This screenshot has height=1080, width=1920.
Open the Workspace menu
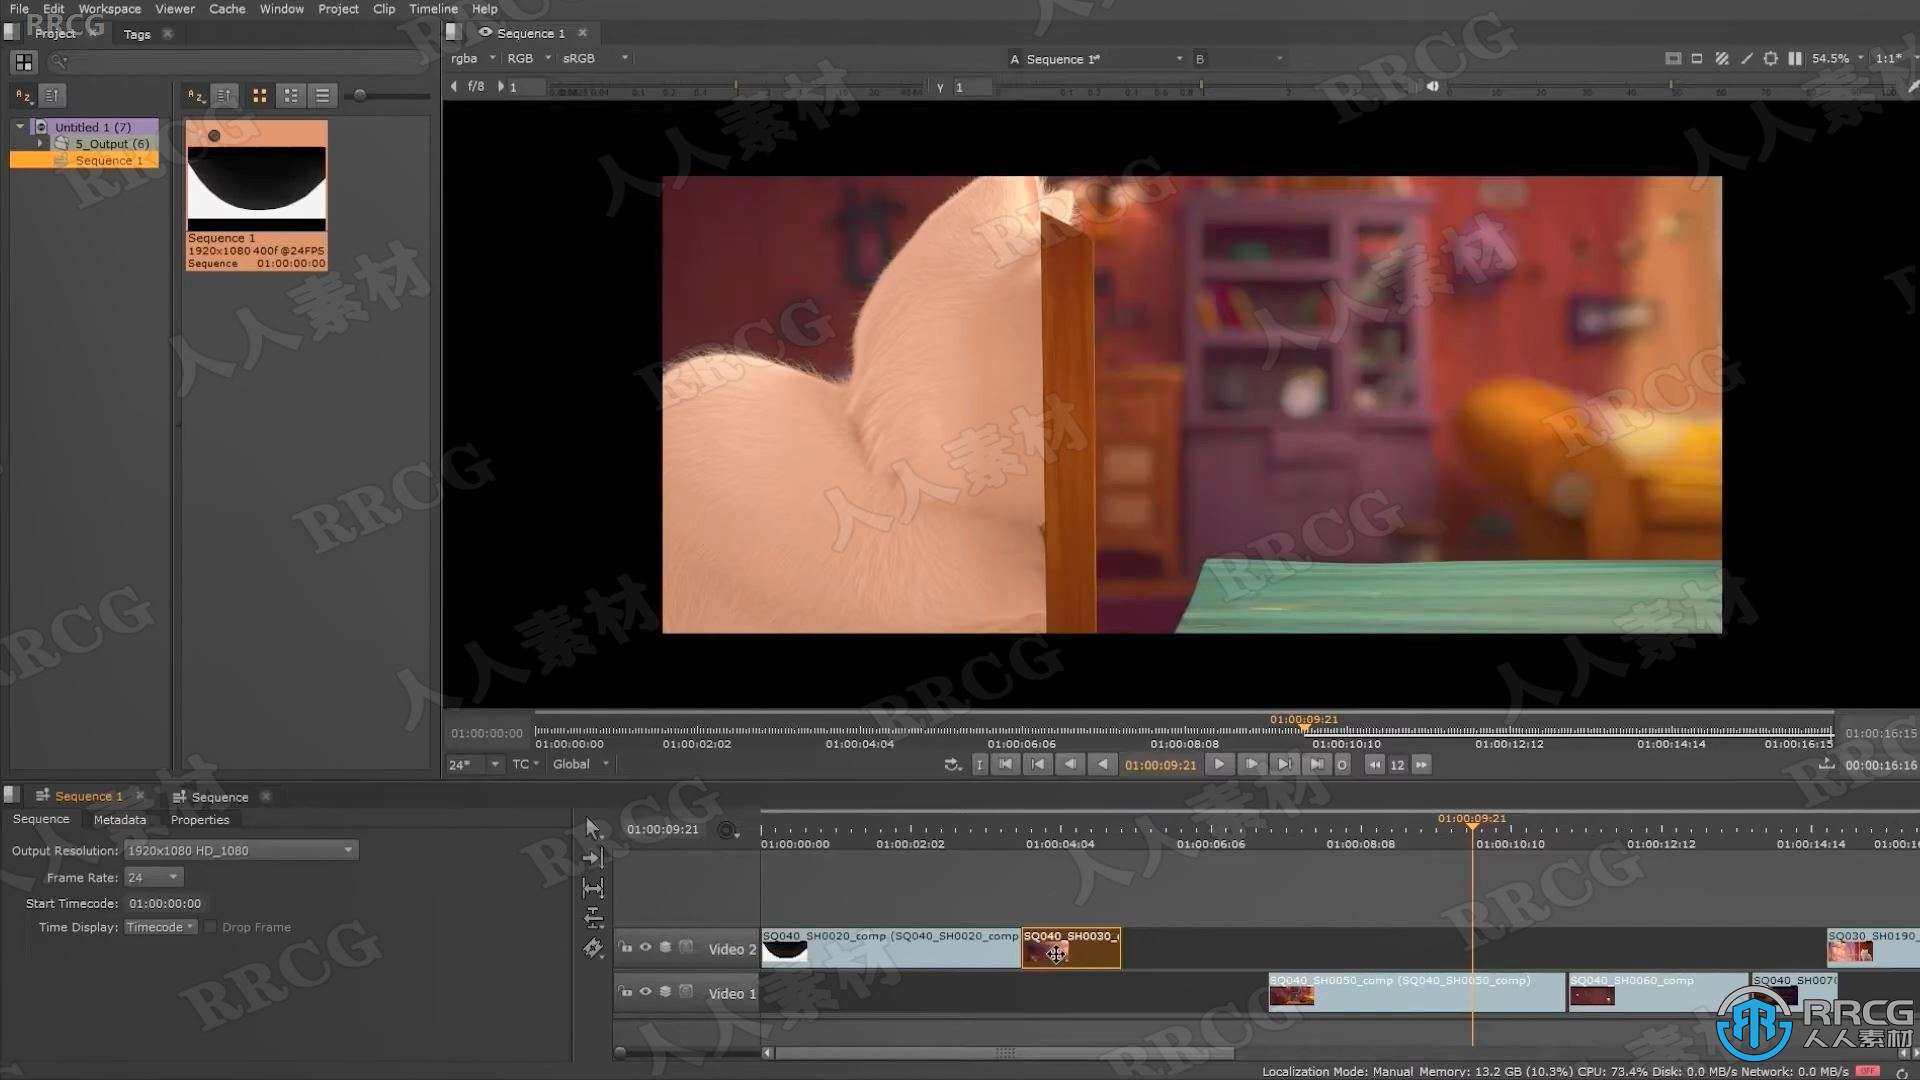point(110,9)
